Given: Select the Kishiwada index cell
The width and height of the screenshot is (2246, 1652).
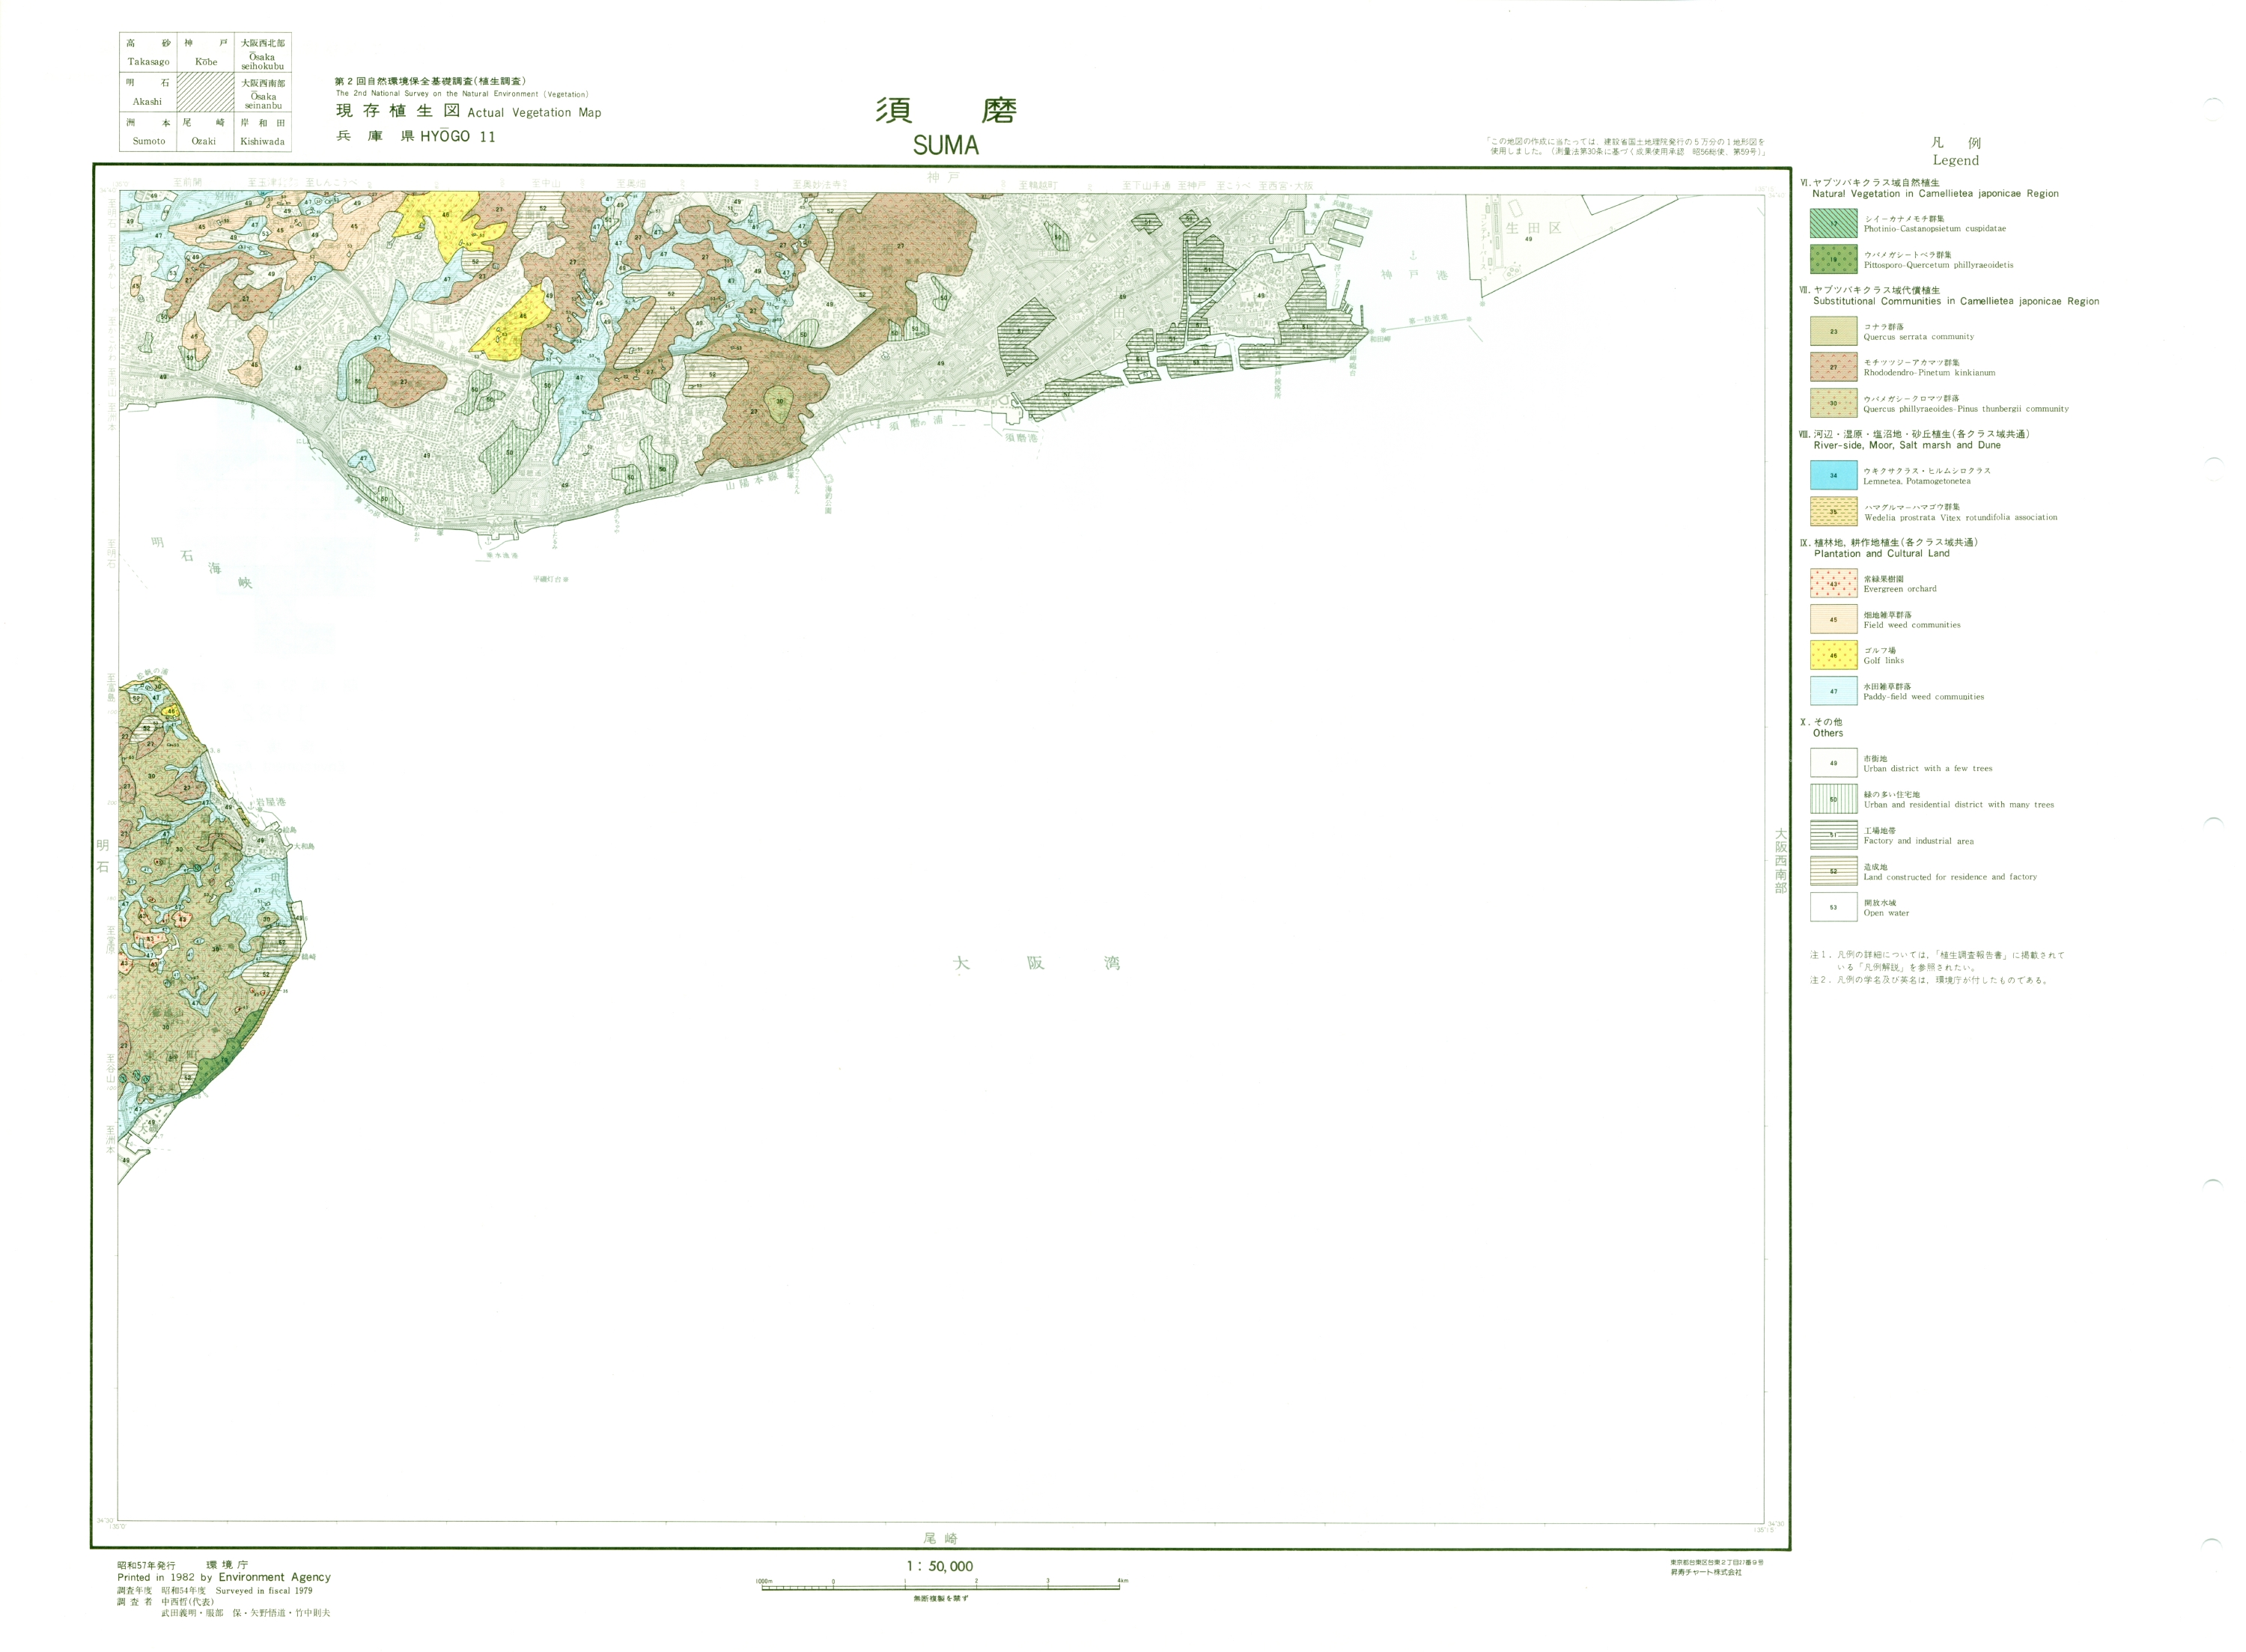Looking at the screenshot, I should click(x=263, y=132).
